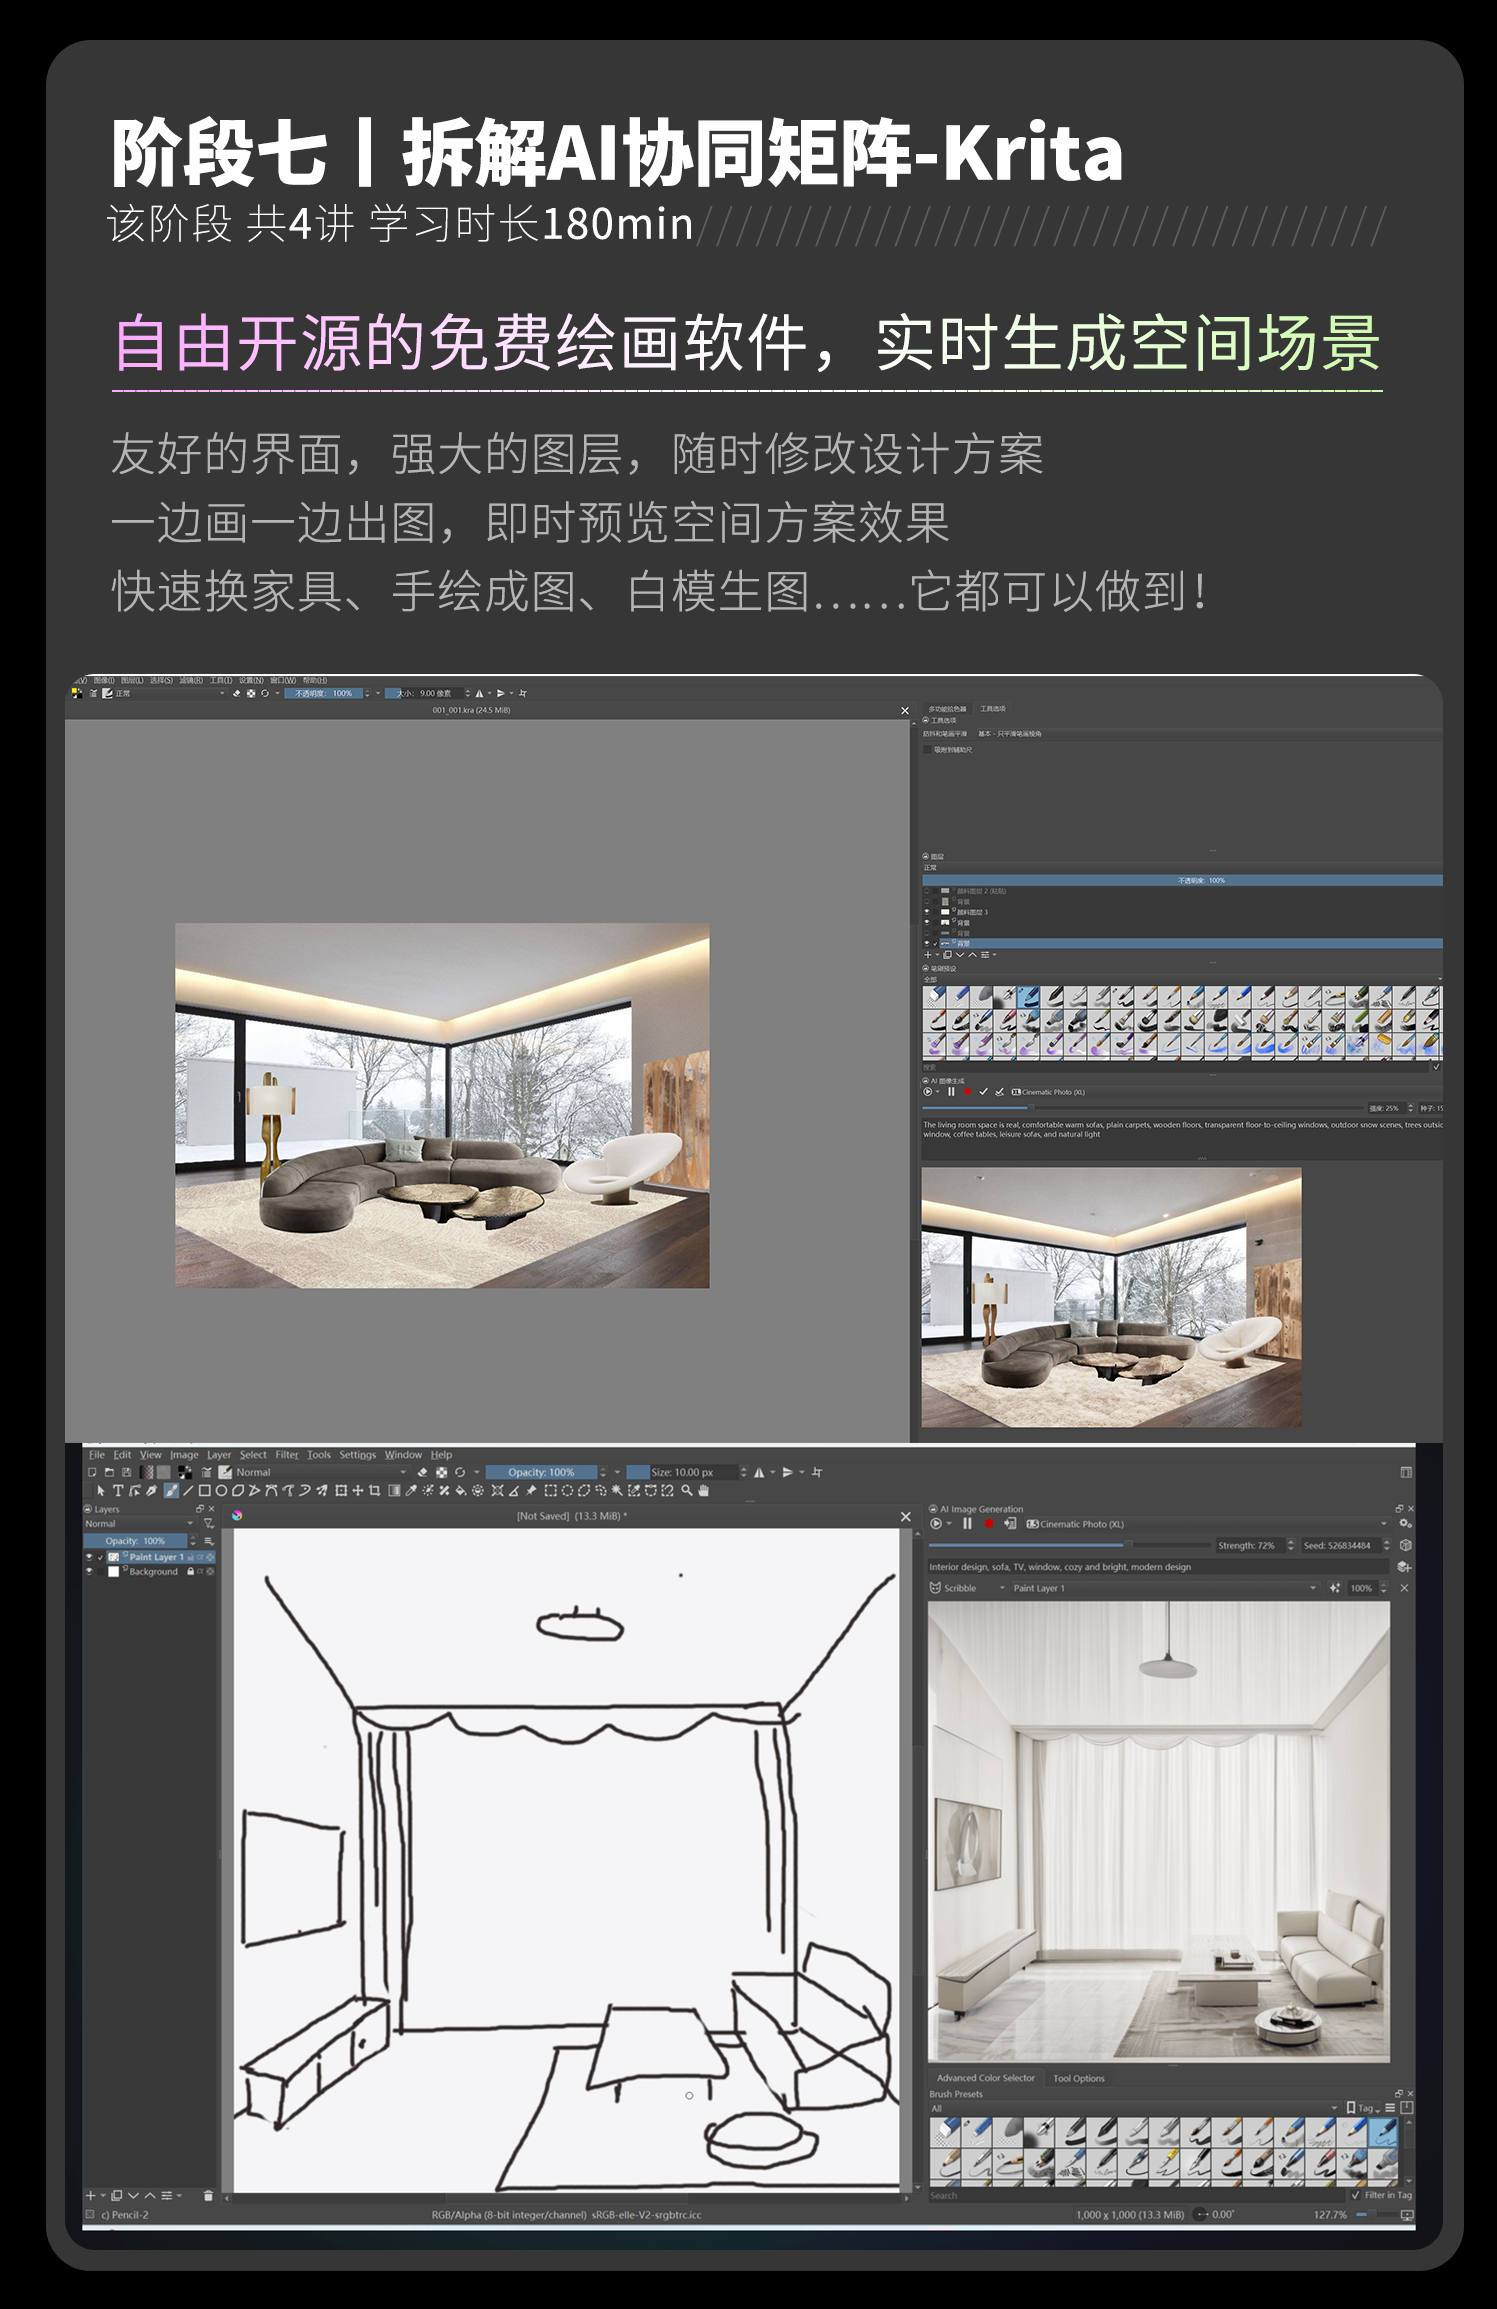The image size is (1497, 2309).
Task: Delete layer with trash icon in Layers docker
Action: 208,2195
